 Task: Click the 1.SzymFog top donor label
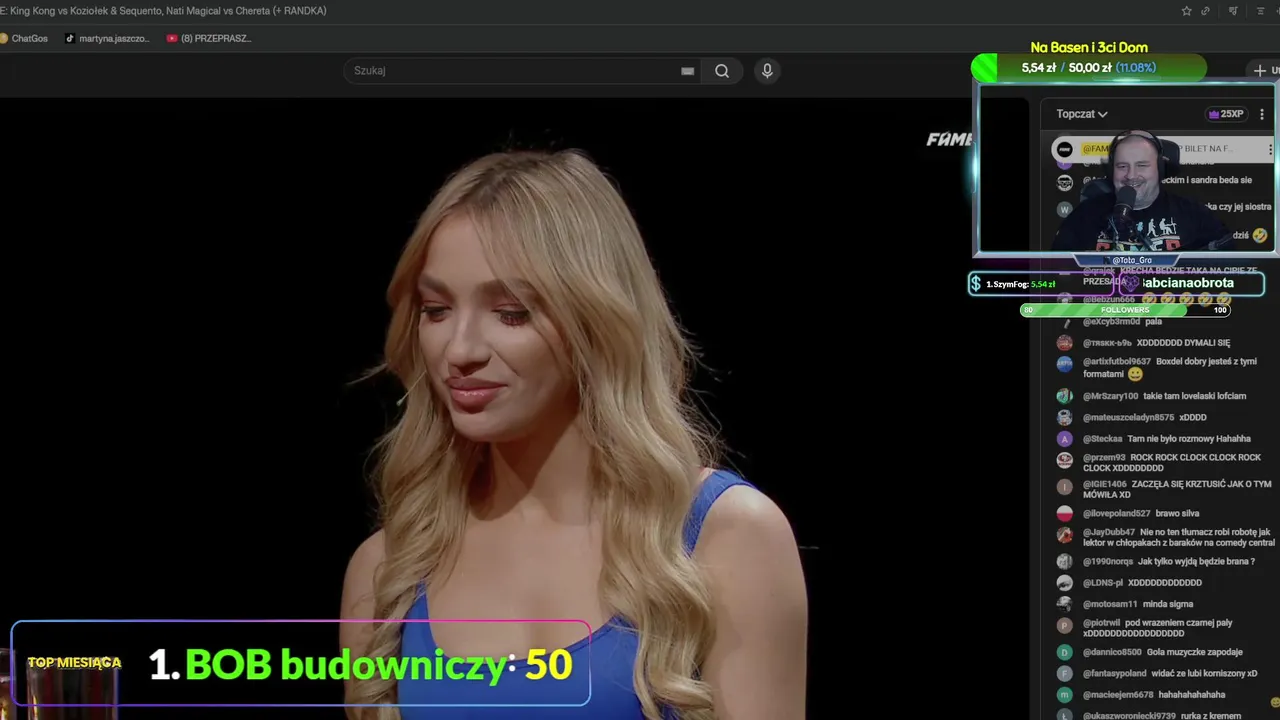coord(1020,284)
